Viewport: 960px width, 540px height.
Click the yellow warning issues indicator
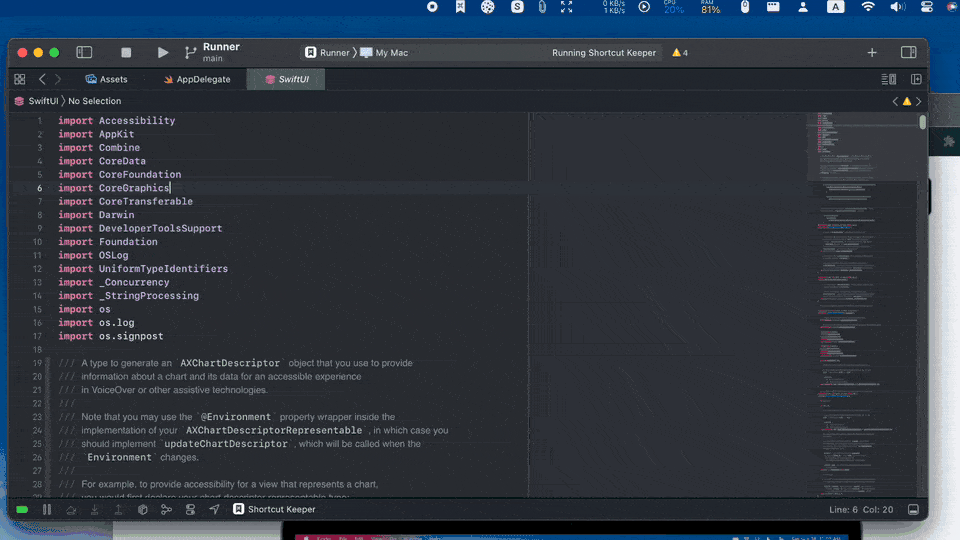679,53
